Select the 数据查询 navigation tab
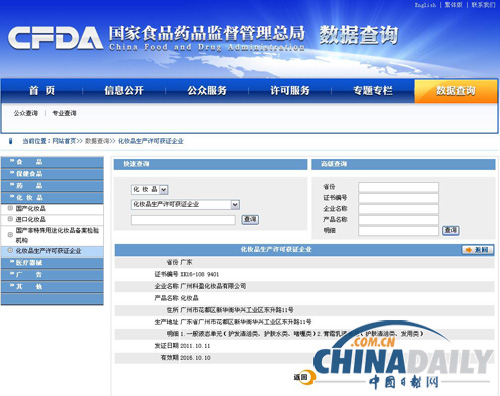Screen dimensions: 500x396 click(x=456, y=90)
